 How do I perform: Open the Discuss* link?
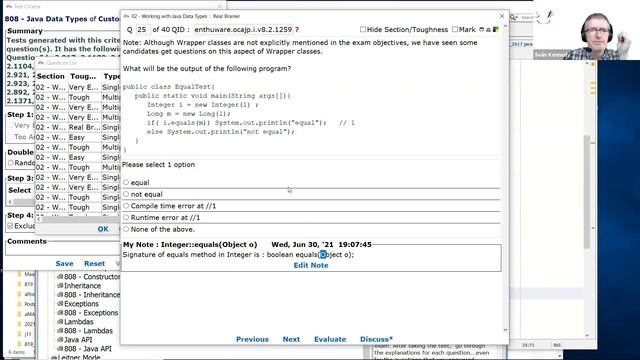coord(376,339)
